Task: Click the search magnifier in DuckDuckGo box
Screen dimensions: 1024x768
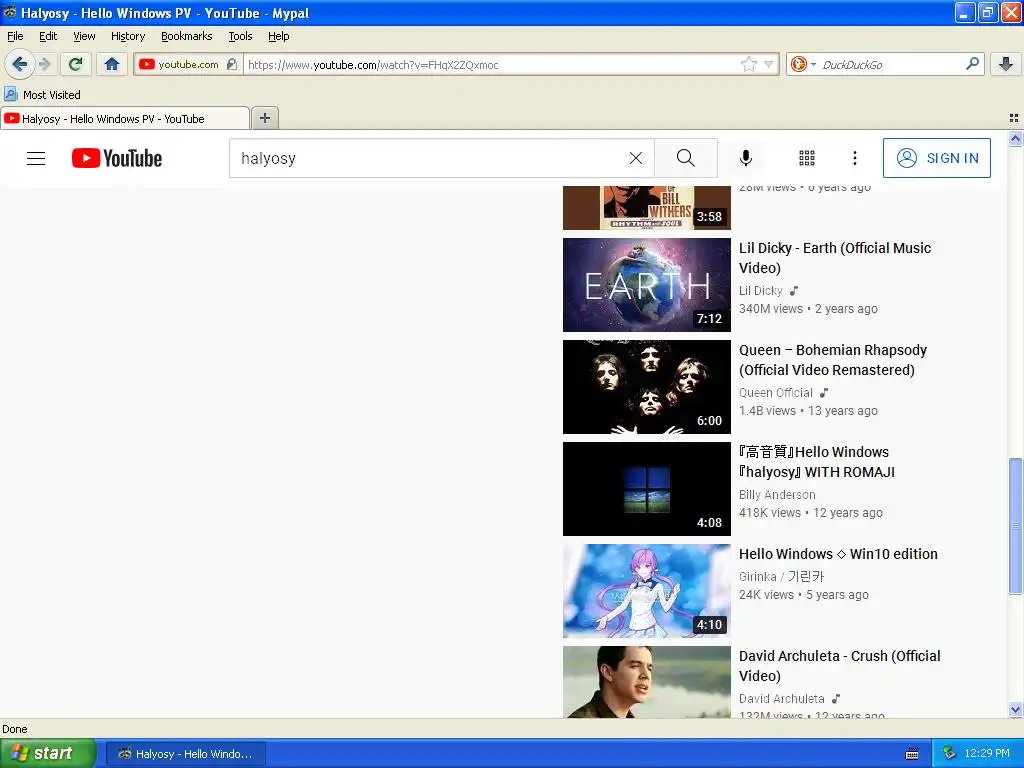Action: (x=972, y=63)
